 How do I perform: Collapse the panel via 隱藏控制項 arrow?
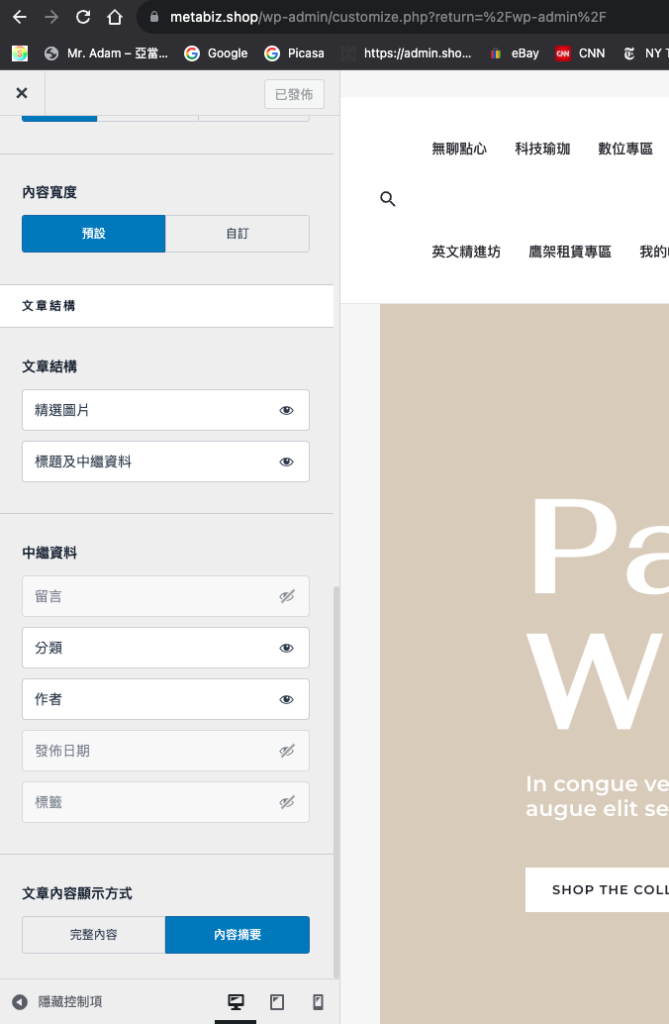coord(20,1001)
